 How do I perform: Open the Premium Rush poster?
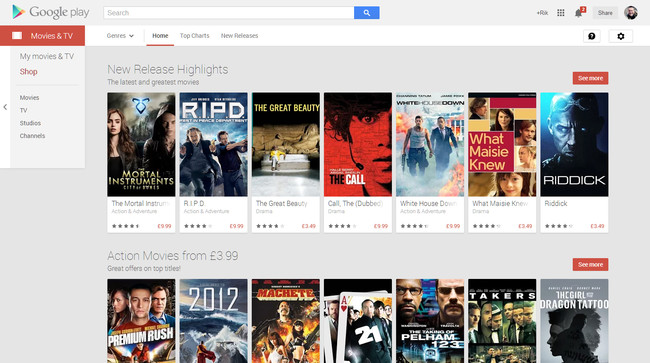pos(141,321)
